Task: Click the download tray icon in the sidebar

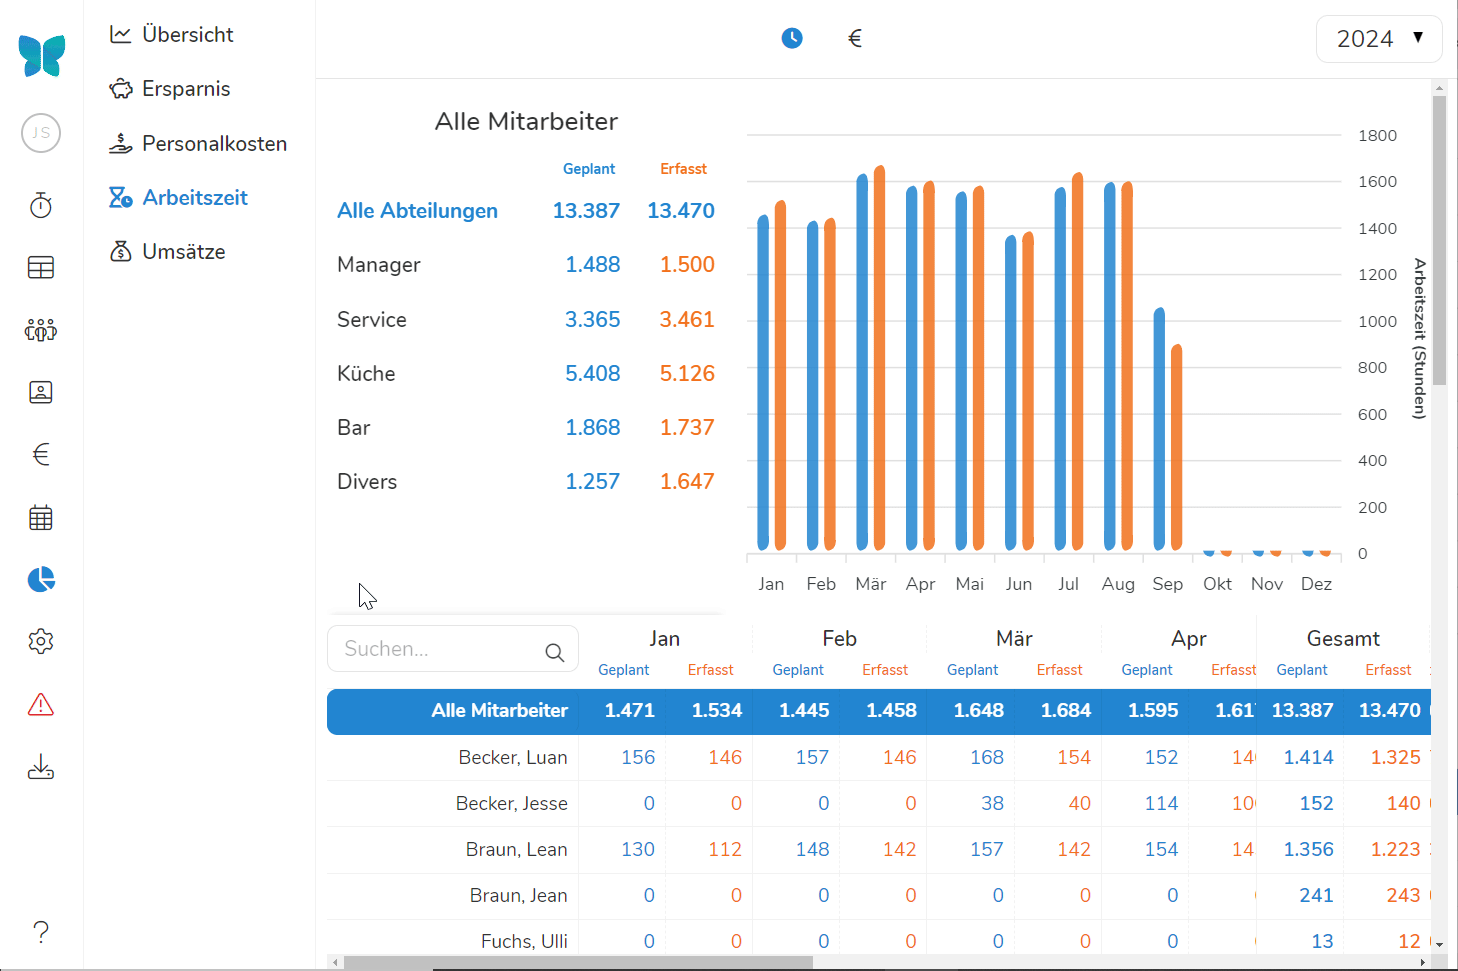Action: pos(41,767)
